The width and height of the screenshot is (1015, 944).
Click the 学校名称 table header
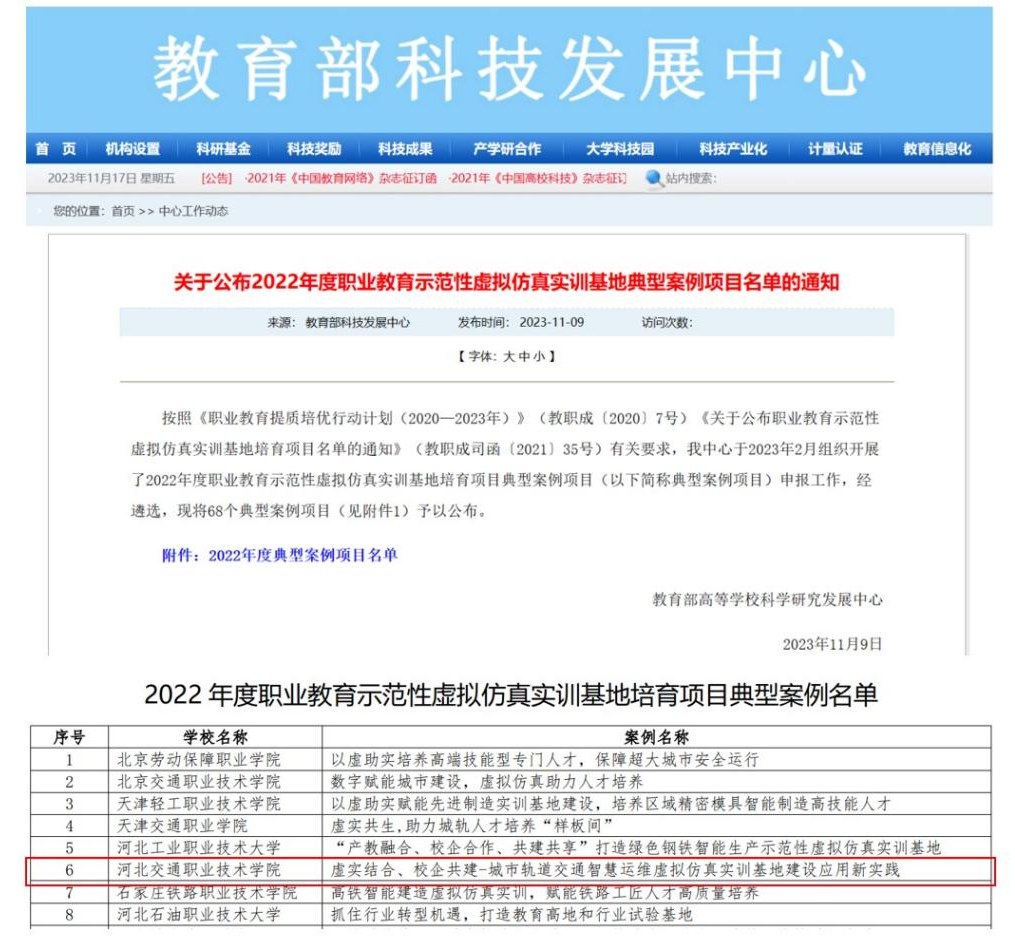(x=215, y=737)
